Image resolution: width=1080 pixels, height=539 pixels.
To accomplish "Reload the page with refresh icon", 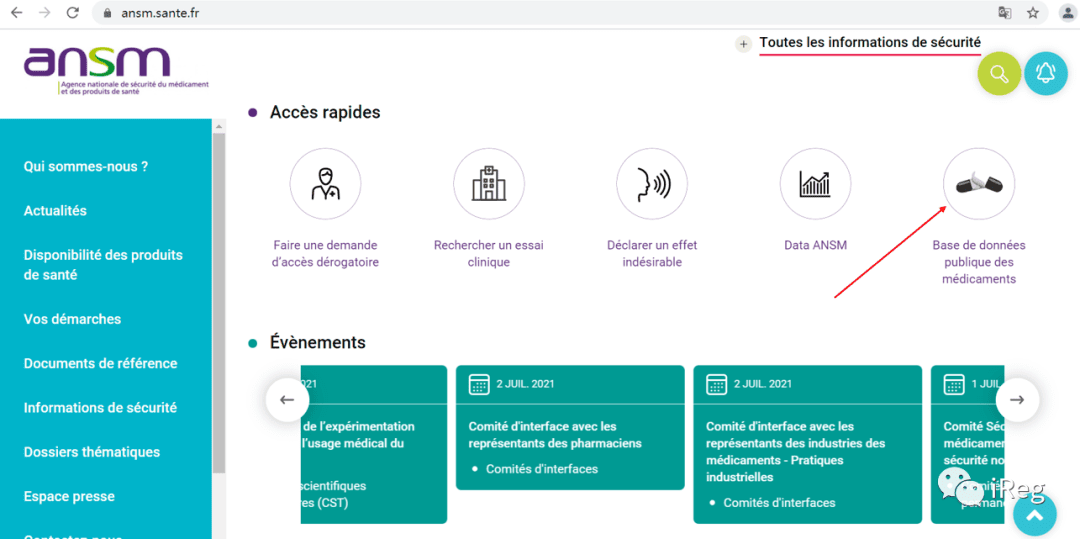I will point(72,12).
